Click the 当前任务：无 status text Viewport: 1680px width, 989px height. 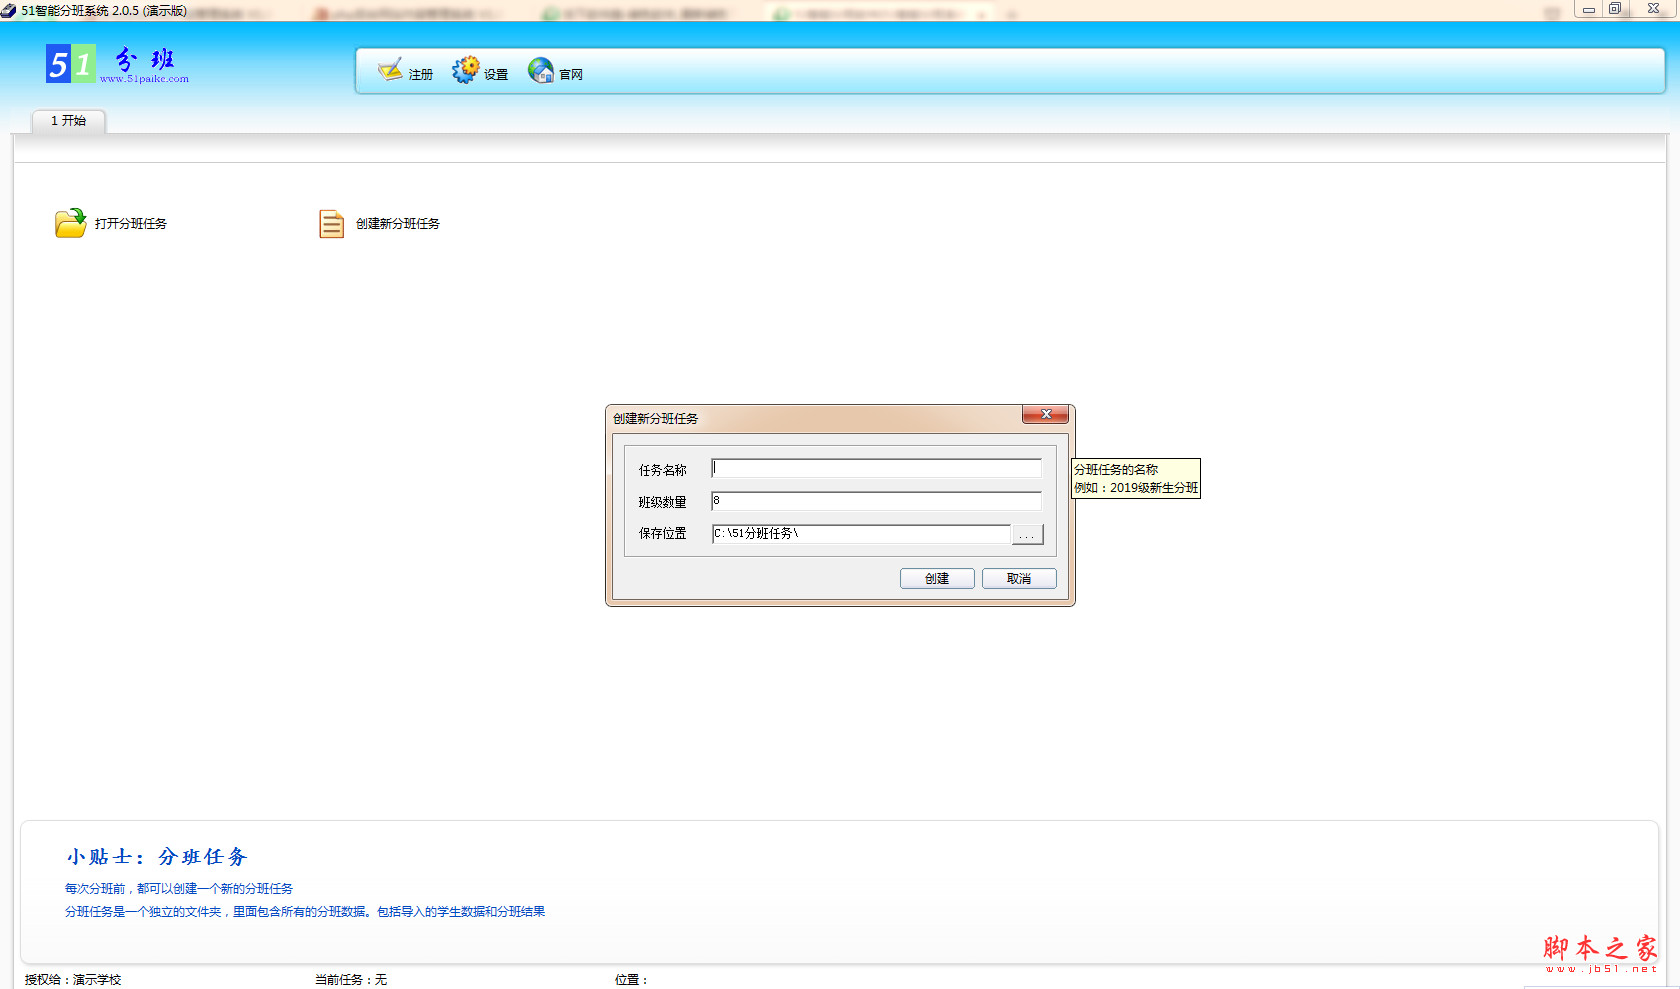coord(351,980)
